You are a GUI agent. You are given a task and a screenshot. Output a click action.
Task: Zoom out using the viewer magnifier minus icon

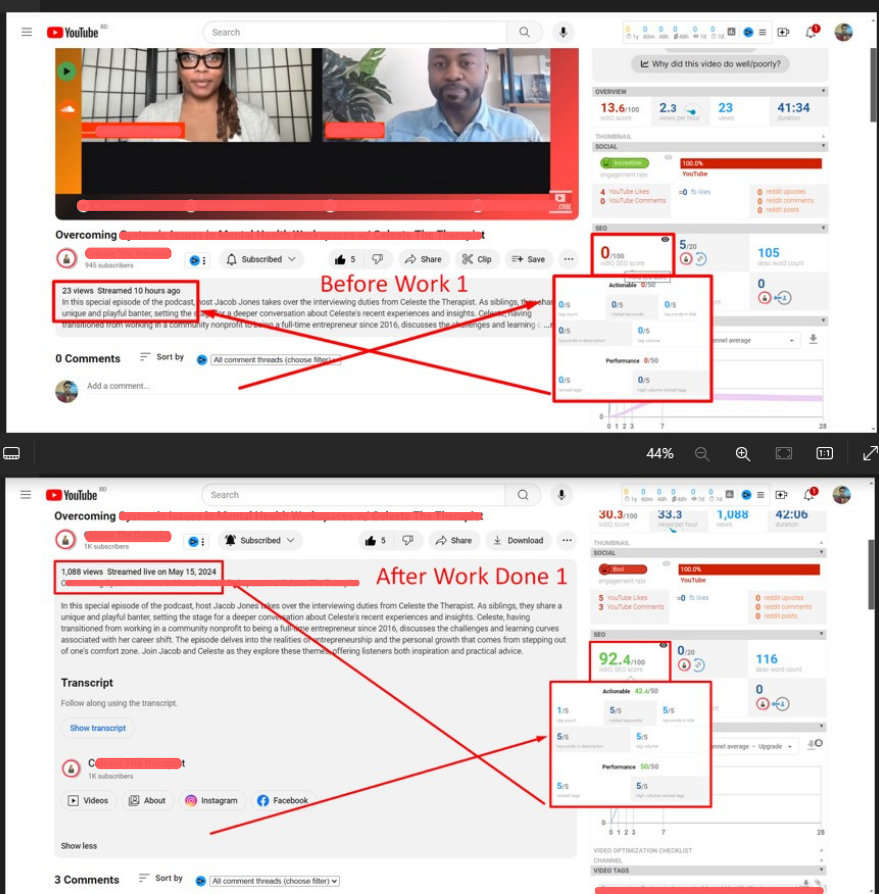coord(702,453)
